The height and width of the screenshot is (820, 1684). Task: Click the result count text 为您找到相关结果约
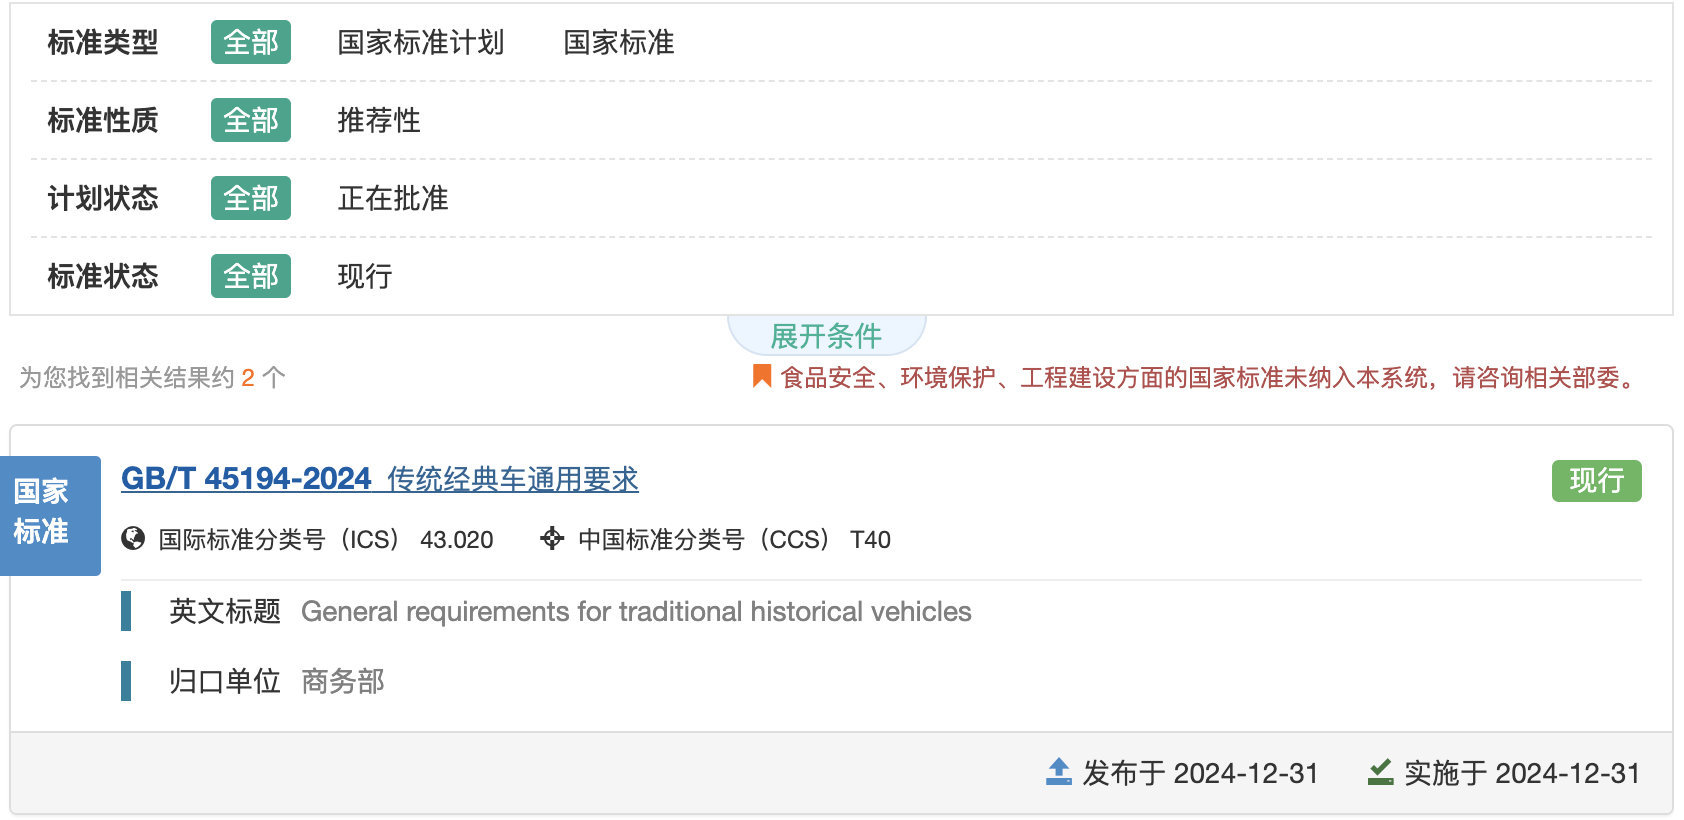click(x=126, y=378)
